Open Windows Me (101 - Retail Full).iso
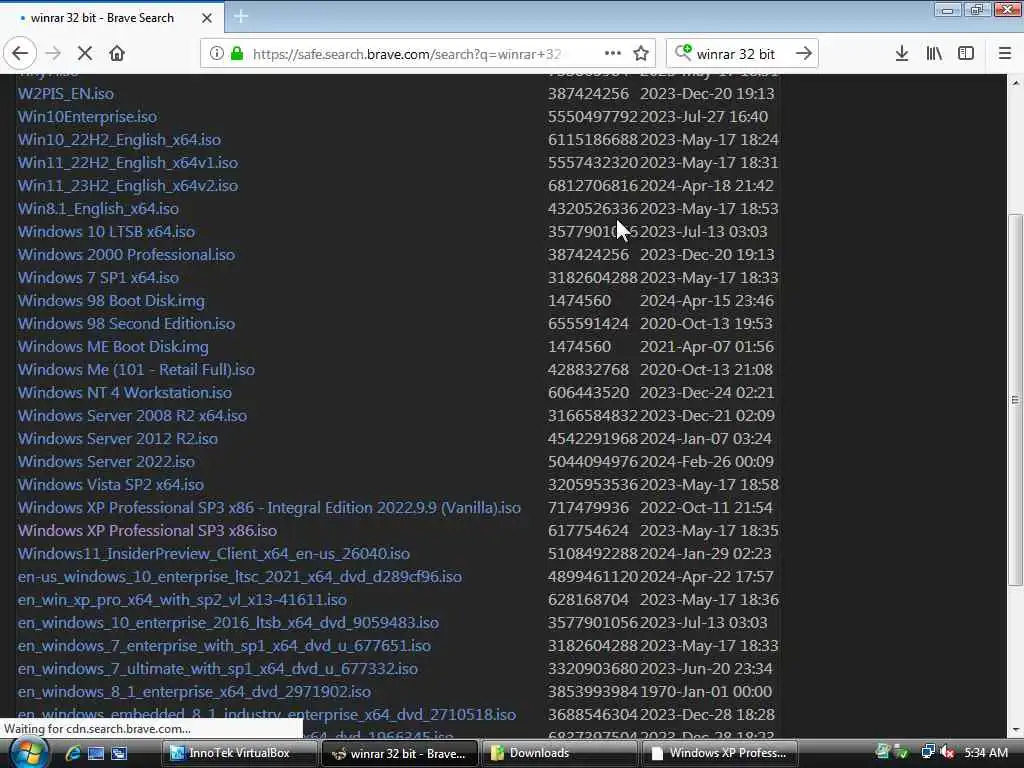The width and height of the screenshot is (1024, 768). point(136,369)
